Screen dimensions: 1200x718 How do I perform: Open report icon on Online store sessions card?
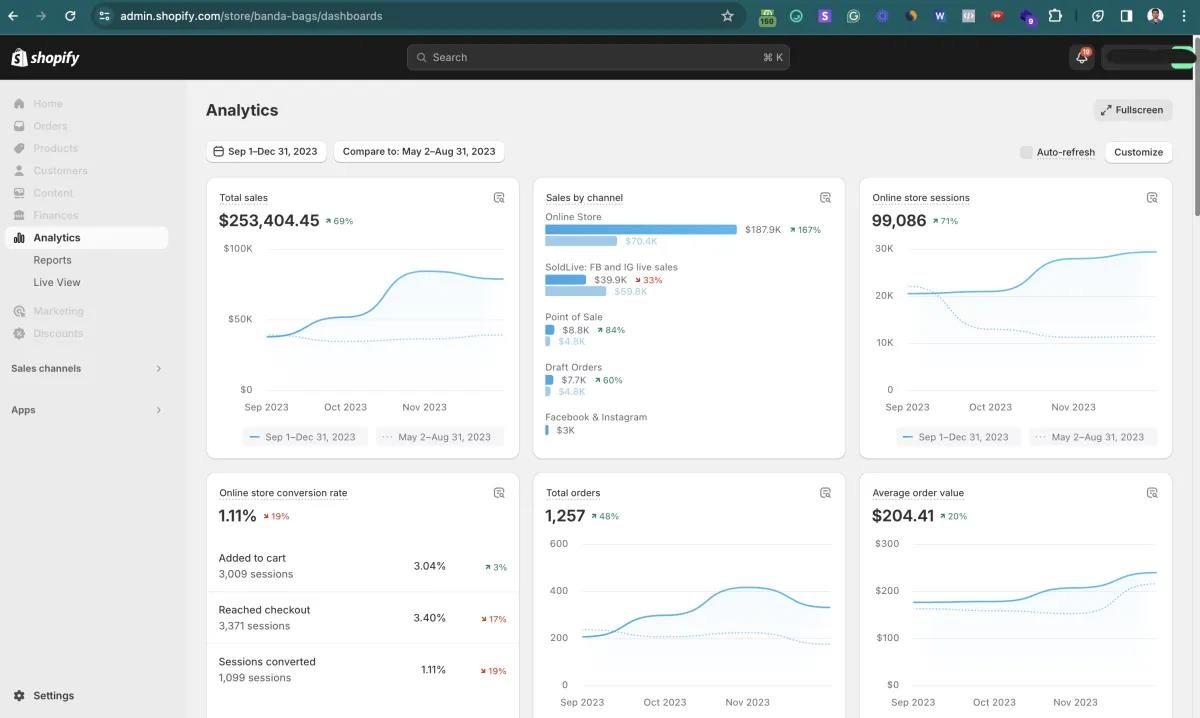tap(1152, 198)
